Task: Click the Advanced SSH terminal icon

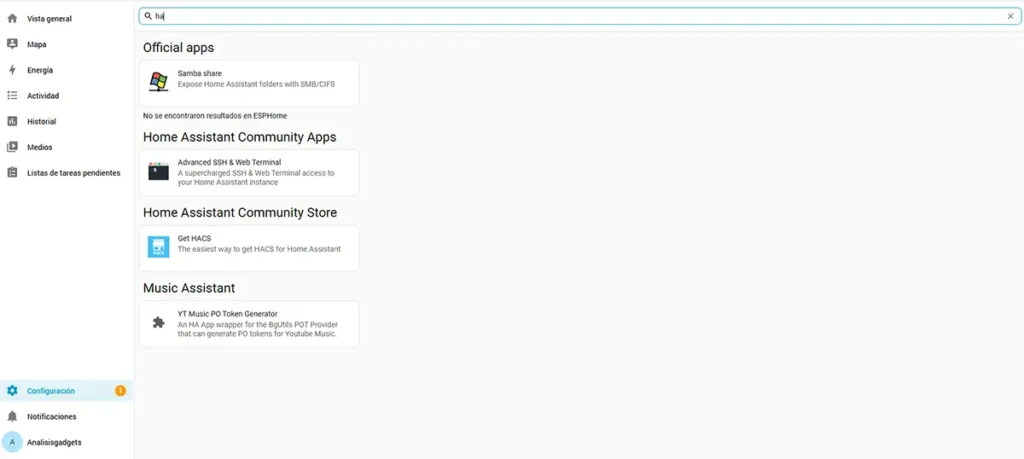Action: (x=158, y=172)
